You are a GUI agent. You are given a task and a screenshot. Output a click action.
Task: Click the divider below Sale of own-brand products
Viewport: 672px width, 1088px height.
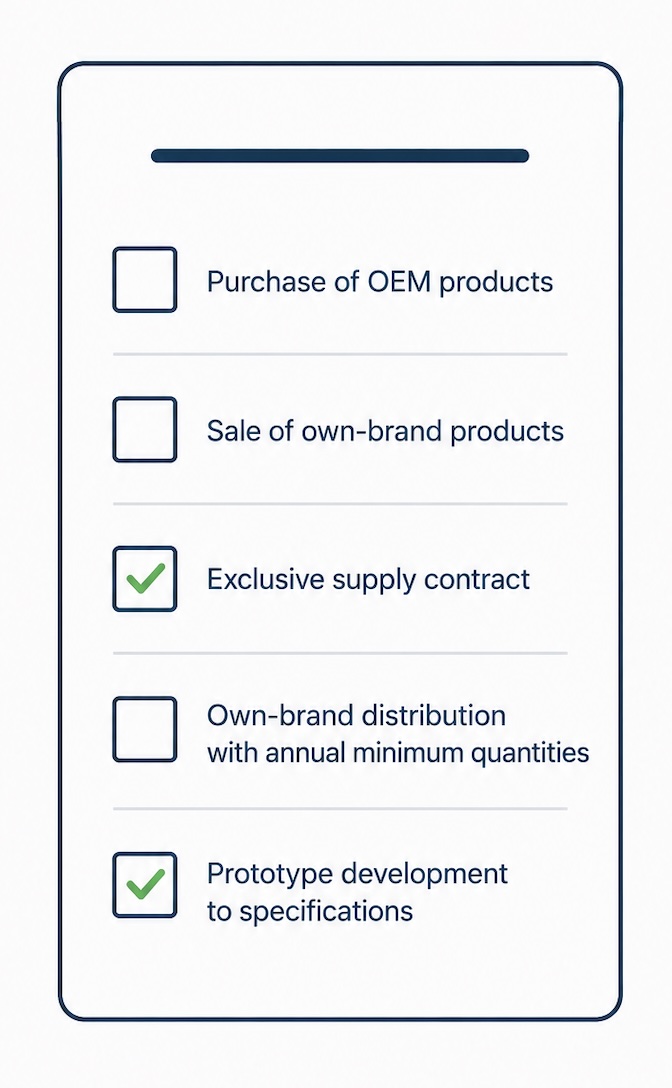pos(340,504)
